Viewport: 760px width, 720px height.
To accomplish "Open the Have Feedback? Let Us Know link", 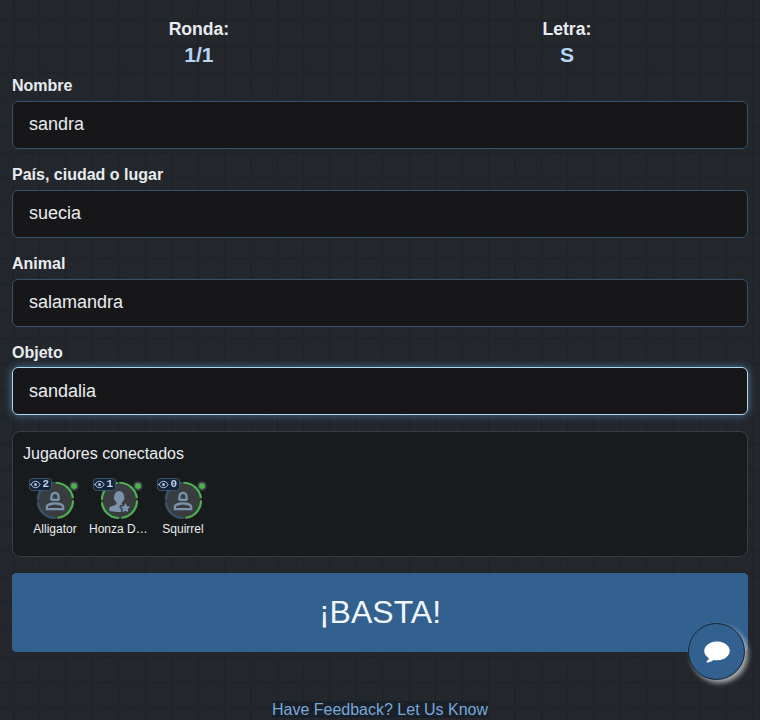I will [380, 709].
